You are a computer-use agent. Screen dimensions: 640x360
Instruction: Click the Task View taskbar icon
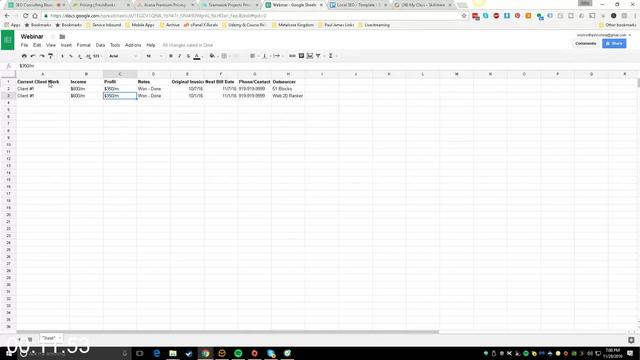(140, 353)
